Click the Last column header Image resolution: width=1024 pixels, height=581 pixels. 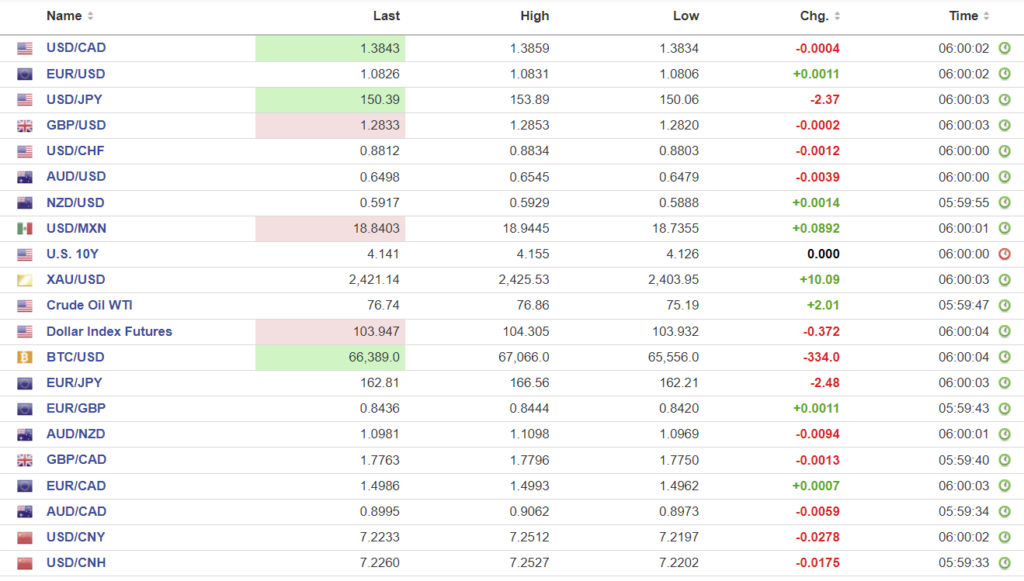(386, 16)
